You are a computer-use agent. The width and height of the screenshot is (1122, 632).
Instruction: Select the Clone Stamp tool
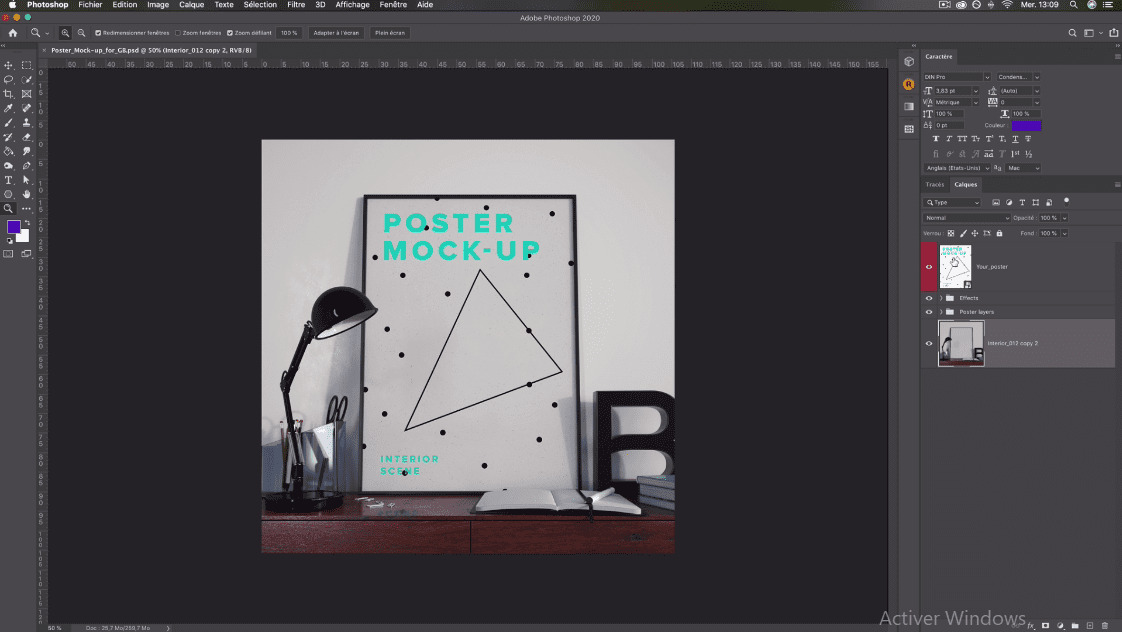(26, 122)
